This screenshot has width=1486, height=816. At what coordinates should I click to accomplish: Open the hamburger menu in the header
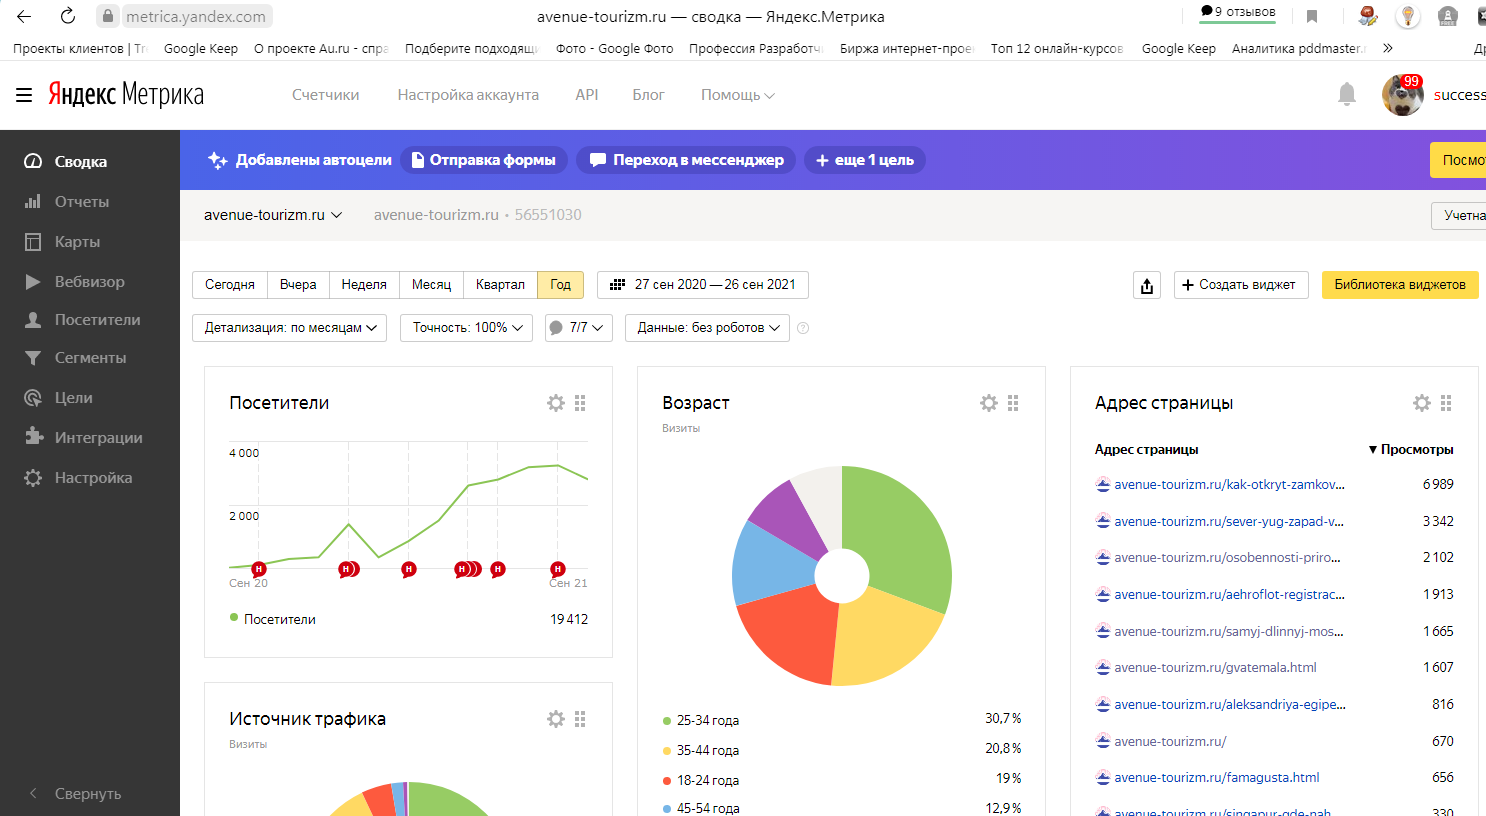tap(24, 95)
